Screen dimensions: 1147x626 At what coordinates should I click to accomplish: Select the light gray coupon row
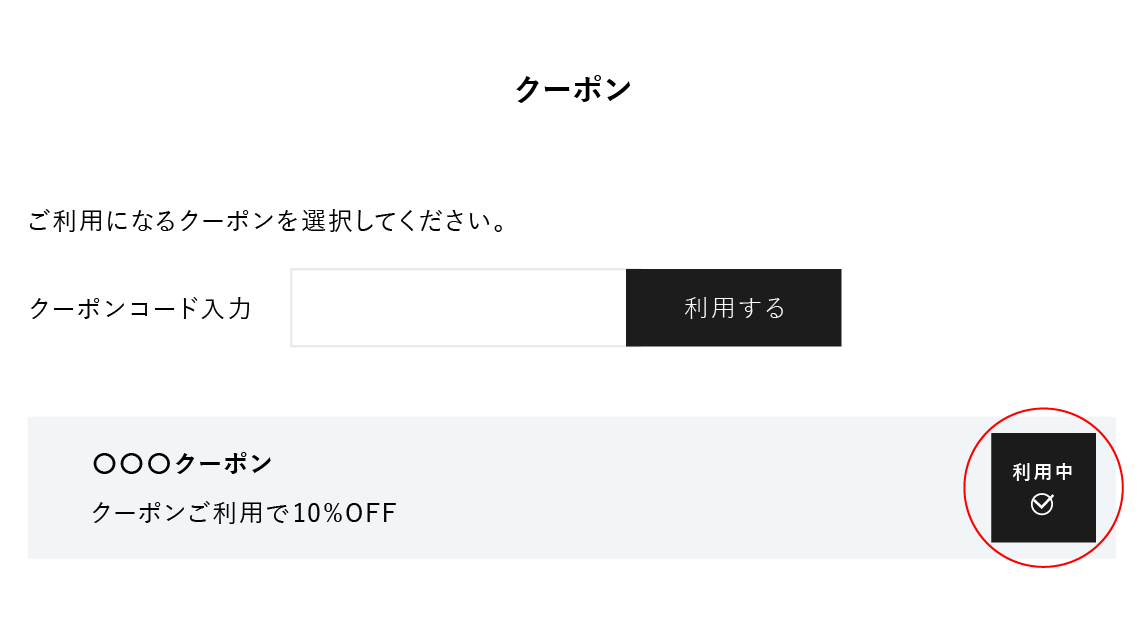tap(571, 488)
